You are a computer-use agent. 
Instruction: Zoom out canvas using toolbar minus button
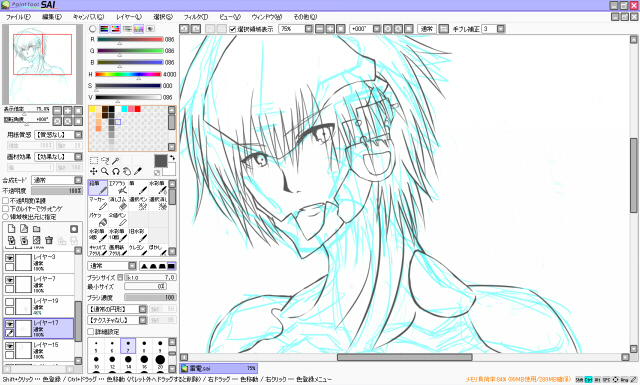(x=320, y=29)
